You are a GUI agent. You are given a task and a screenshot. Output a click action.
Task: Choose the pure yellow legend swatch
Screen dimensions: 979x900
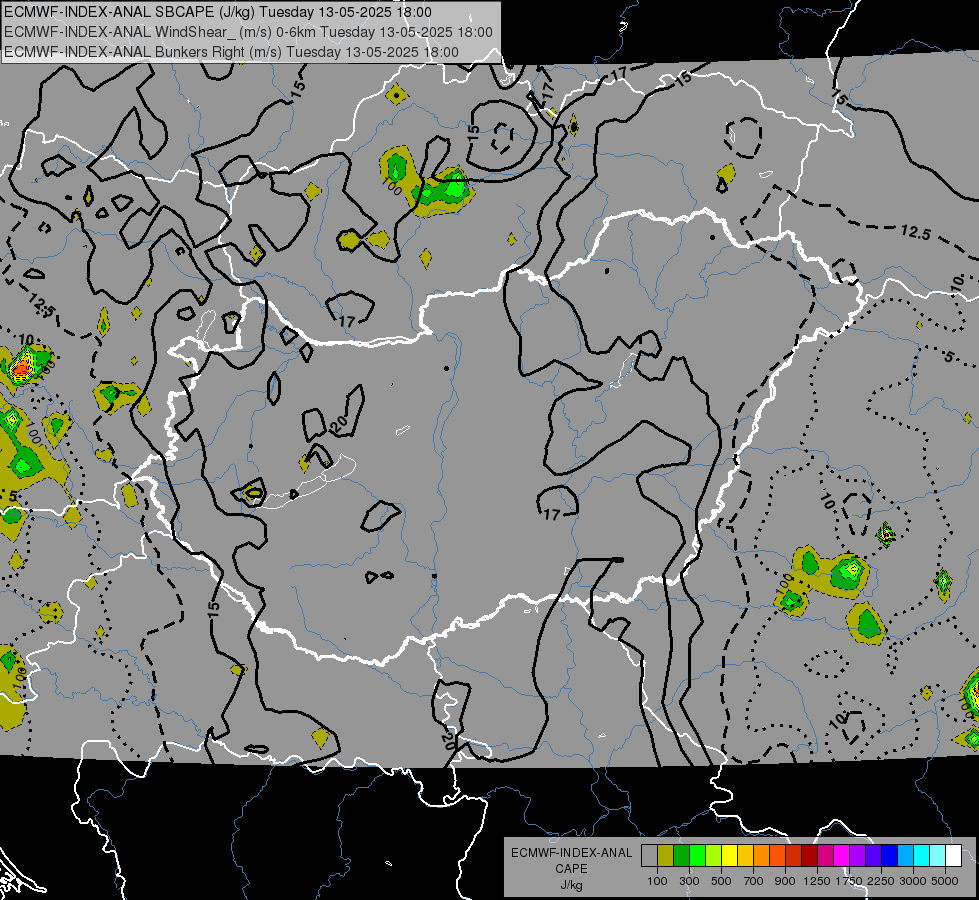pos(730,855)
